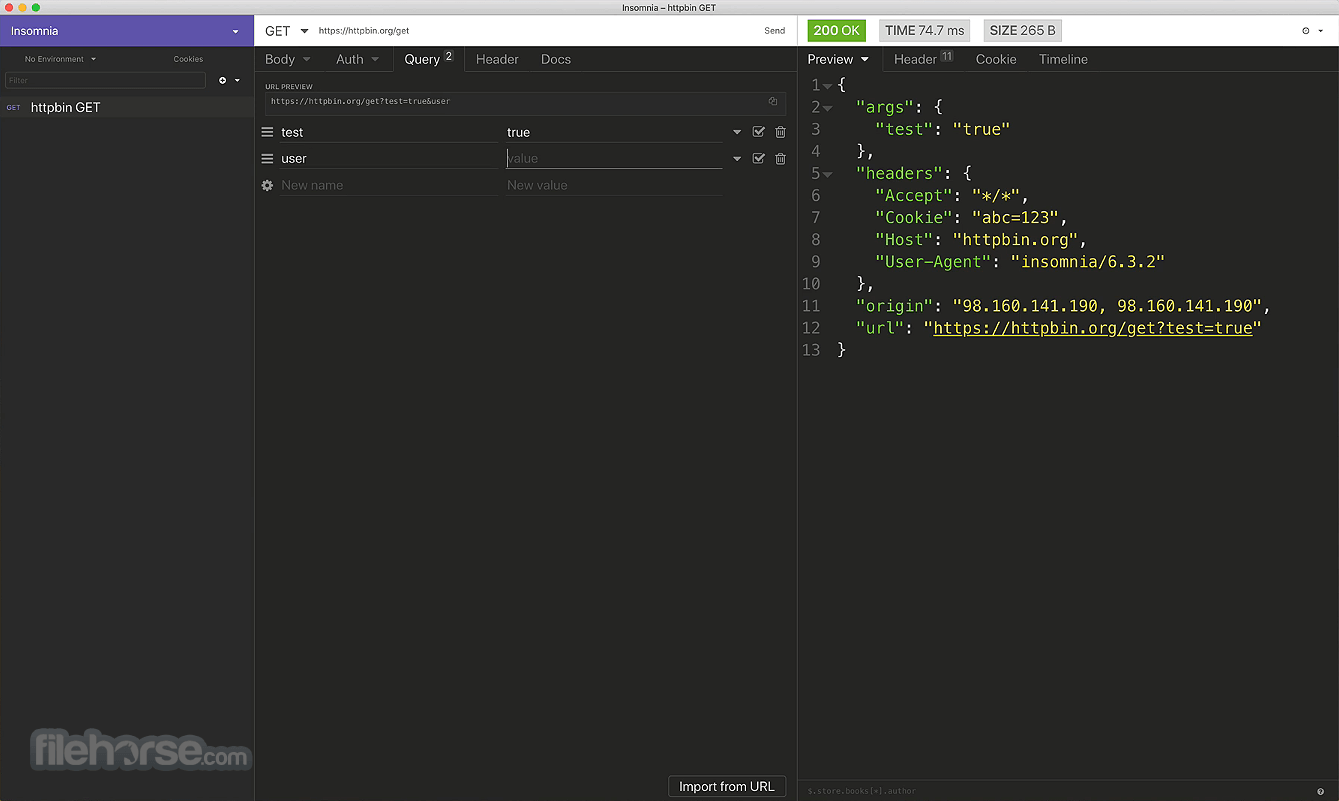Image resolution: width=1339 pixels, height=801 pixels.
Task: Click the New name field
Action: pyautogui.click(x=388, y=185)
